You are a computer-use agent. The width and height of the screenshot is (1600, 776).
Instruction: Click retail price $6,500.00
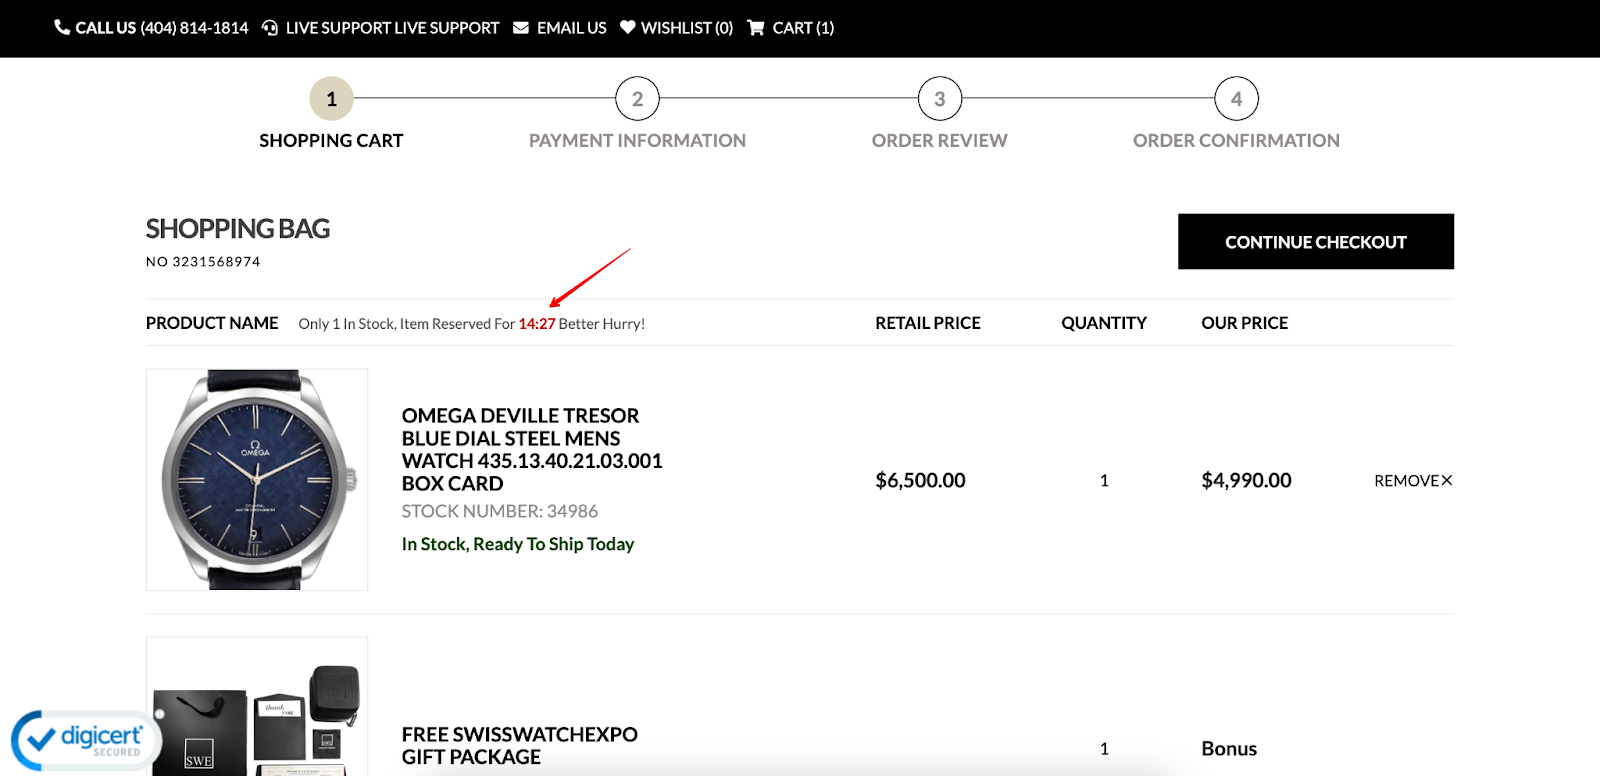pyautogui.click(x=921, y=481)
